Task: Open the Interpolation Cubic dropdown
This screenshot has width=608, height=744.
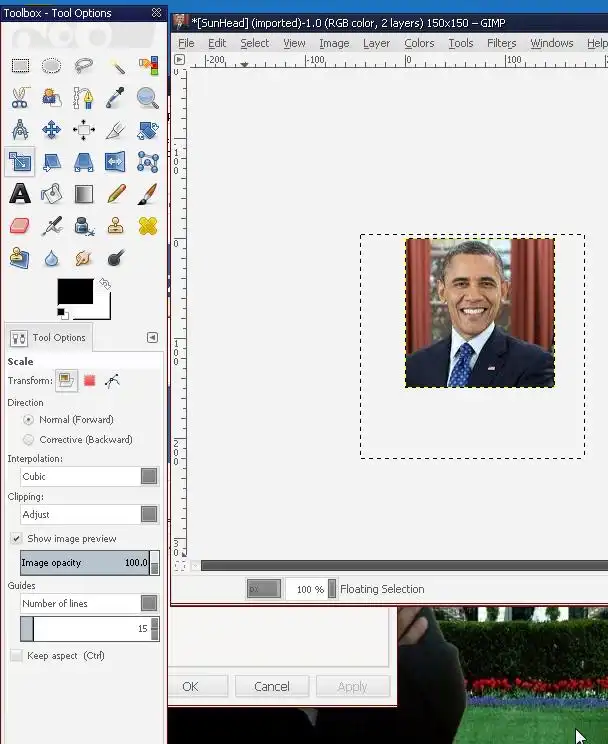Action: [x=90, y=476]
